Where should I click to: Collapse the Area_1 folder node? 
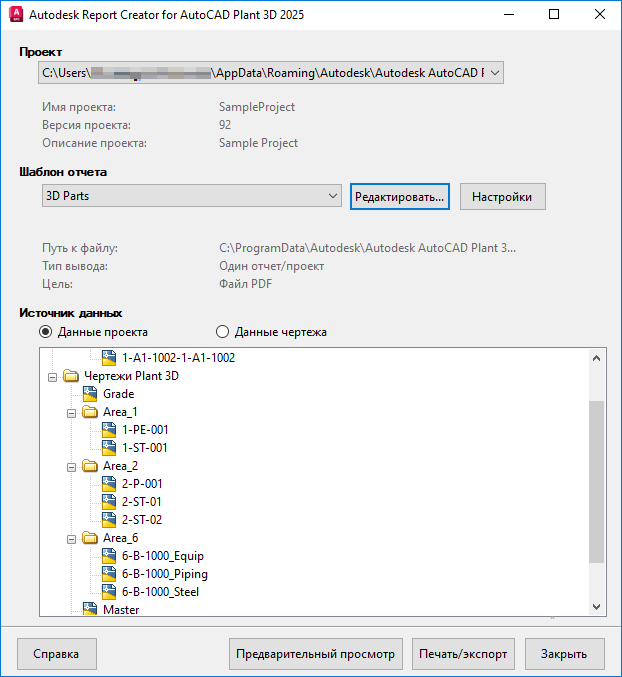(71, 413)
